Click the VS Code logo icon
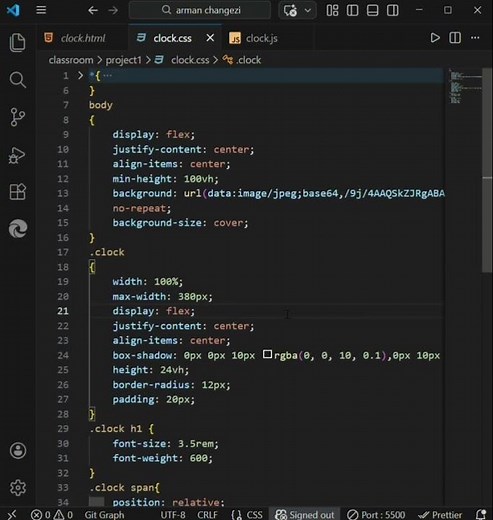Screen dimensions: 493x520 (x=13, y=10)
